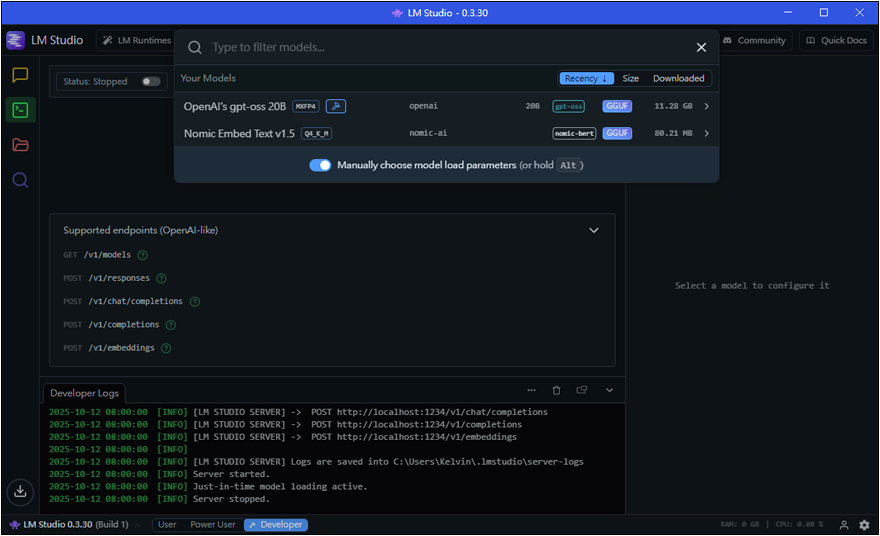Sort models by Downloaded

(678, 78)
